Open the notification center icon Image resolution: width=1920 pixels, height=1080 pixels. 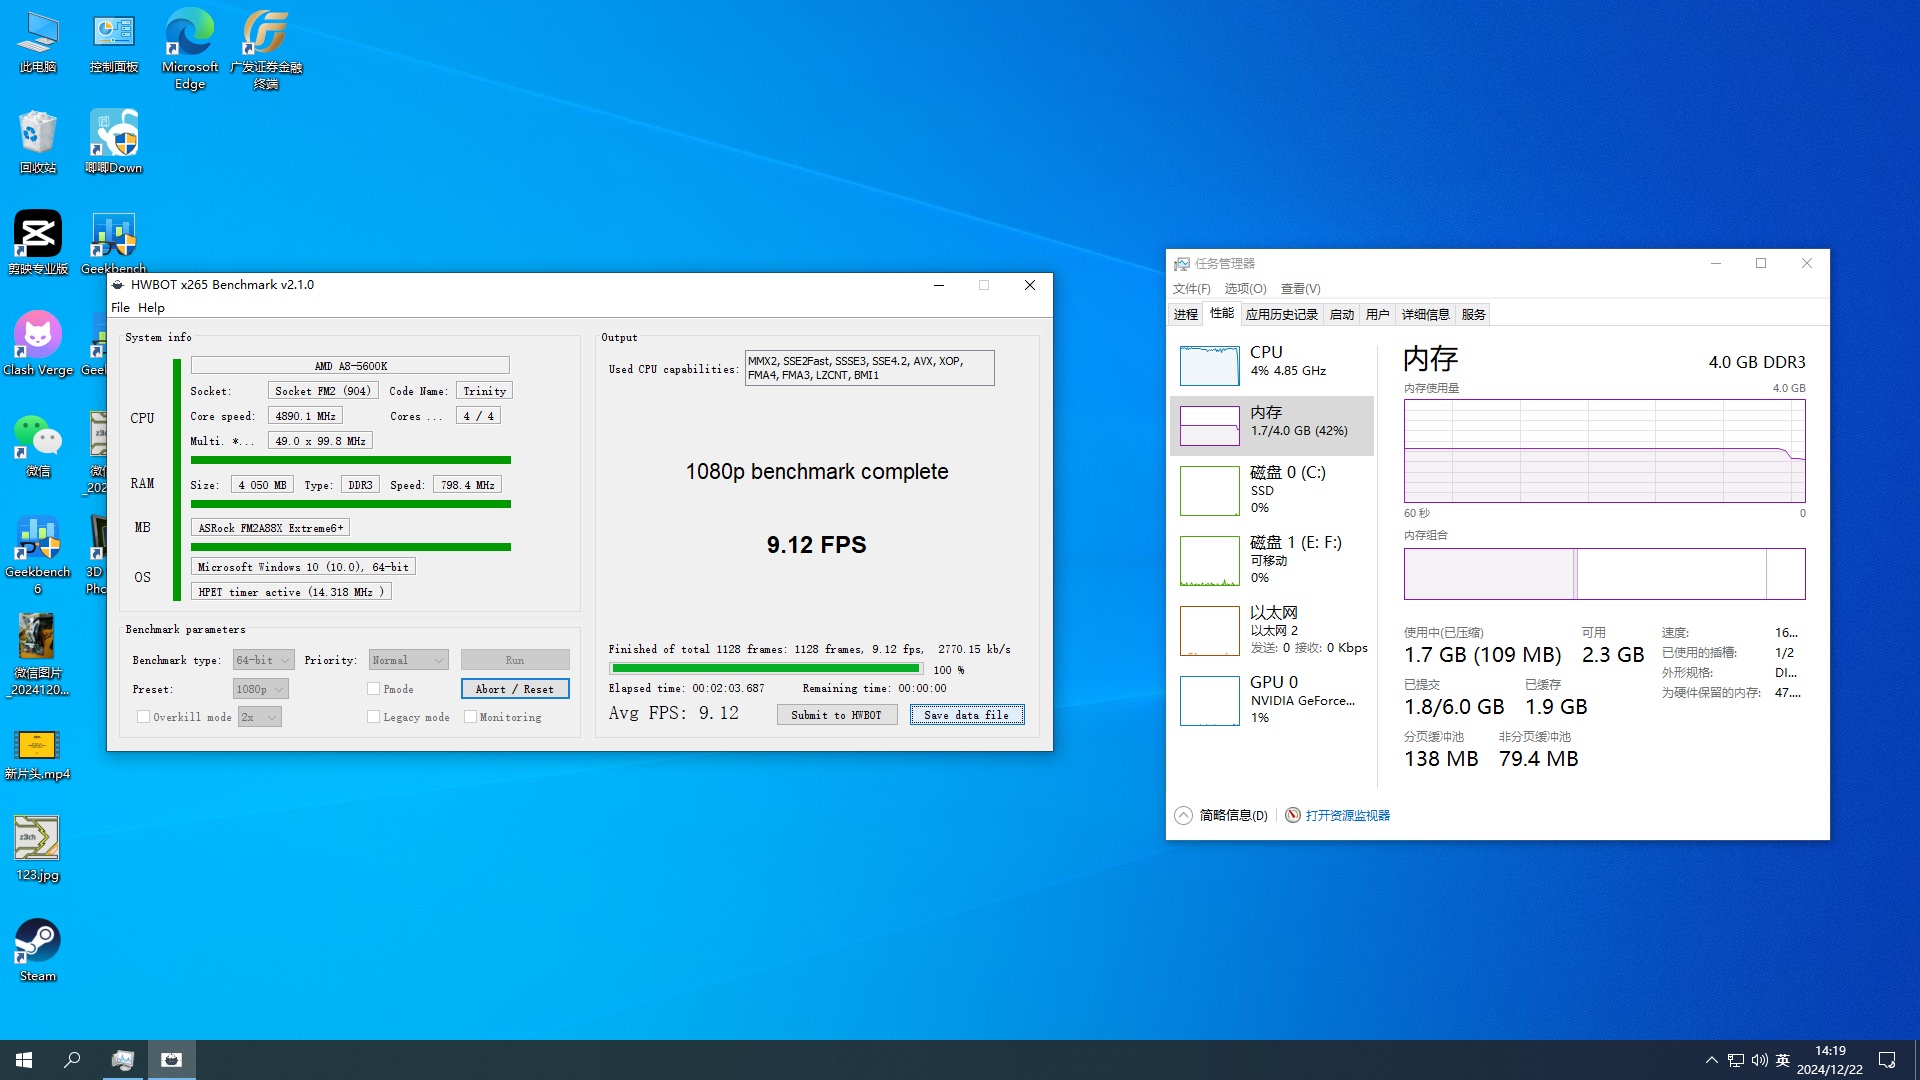coord(1887,1060)
